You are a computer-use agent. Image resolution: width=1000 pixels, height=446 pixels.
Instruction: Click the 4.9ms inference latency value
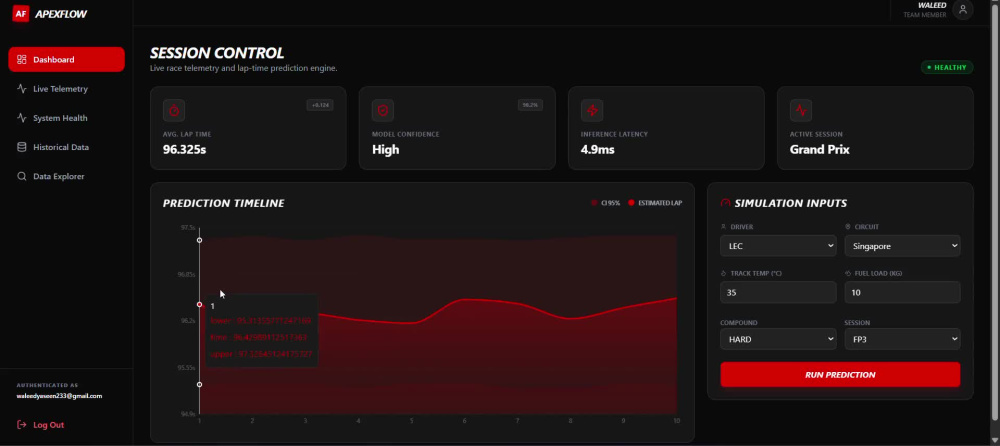pyautogui.click(x=598, y=150)
